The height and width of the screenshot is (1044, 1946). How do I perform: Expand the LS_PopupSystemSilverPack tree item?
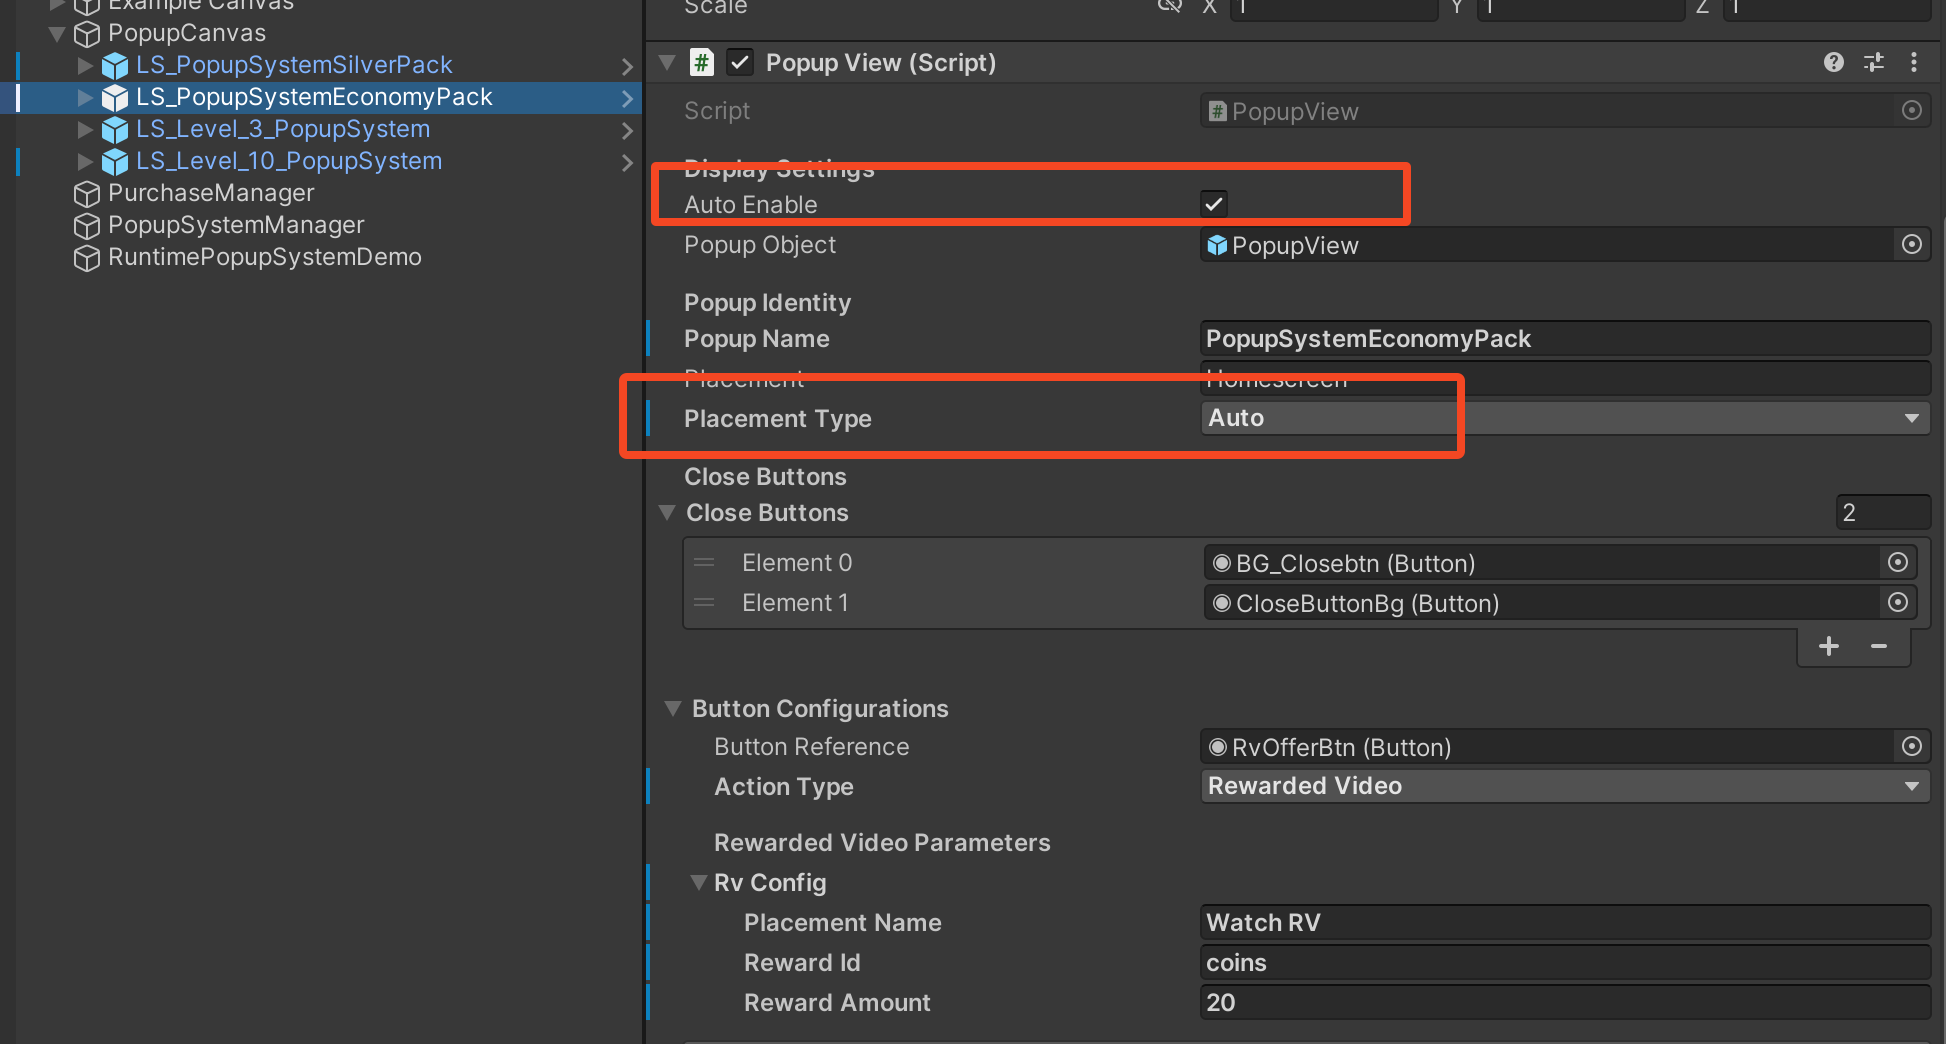[85, 65]
